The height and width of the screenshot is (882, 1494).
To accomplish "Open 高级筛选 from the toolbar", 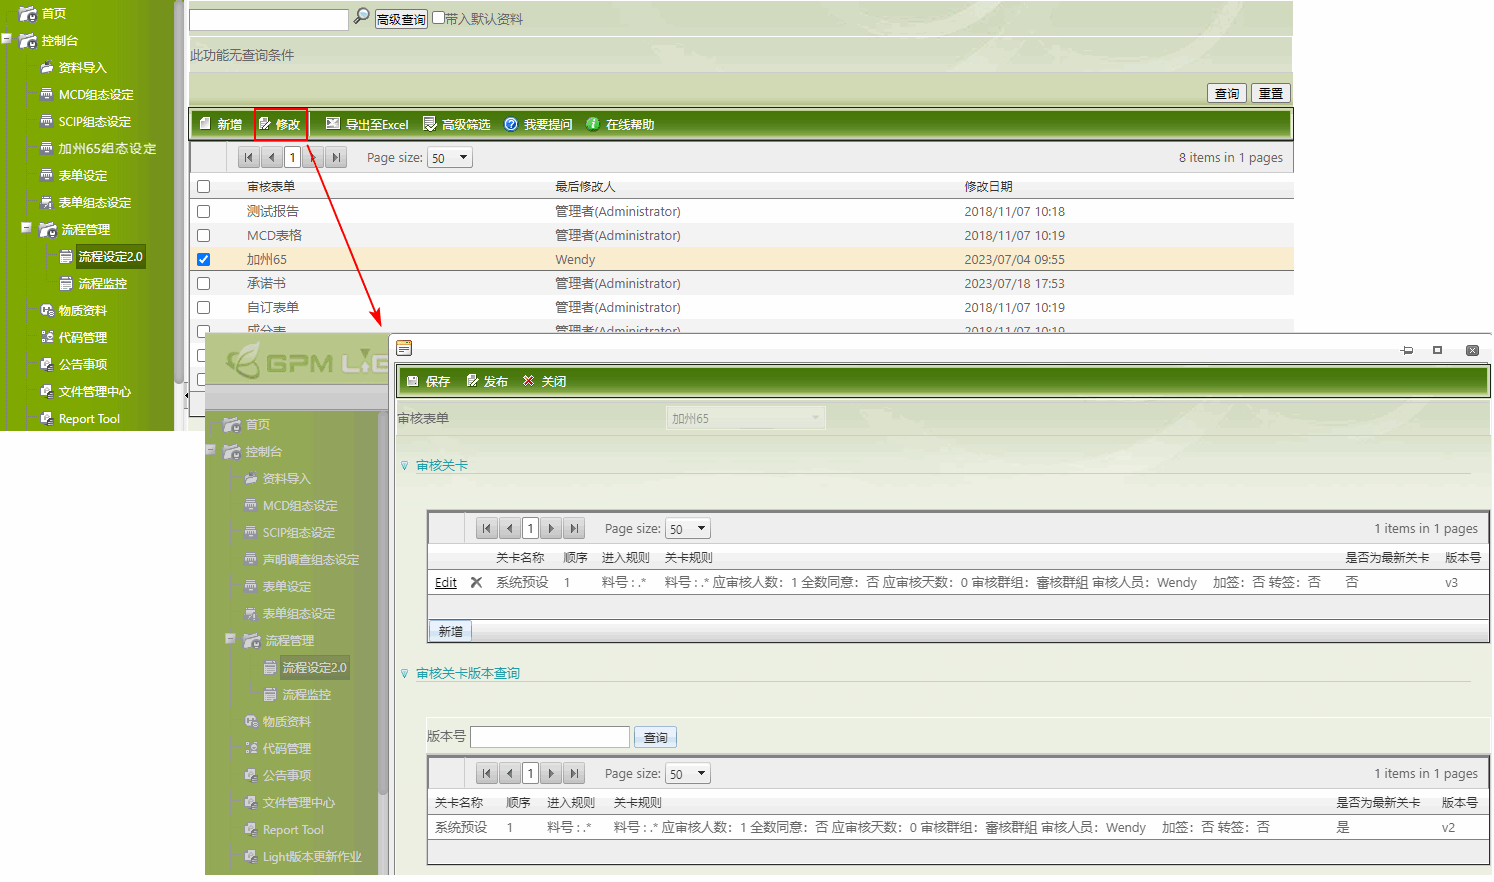I will coord(456,124).
